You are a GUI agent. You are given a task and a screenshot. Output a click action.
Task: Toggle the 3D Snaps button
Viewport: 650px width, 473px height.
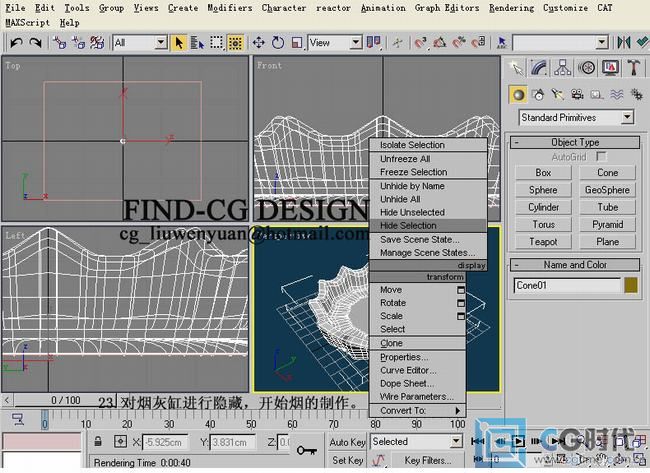point(420,43)
